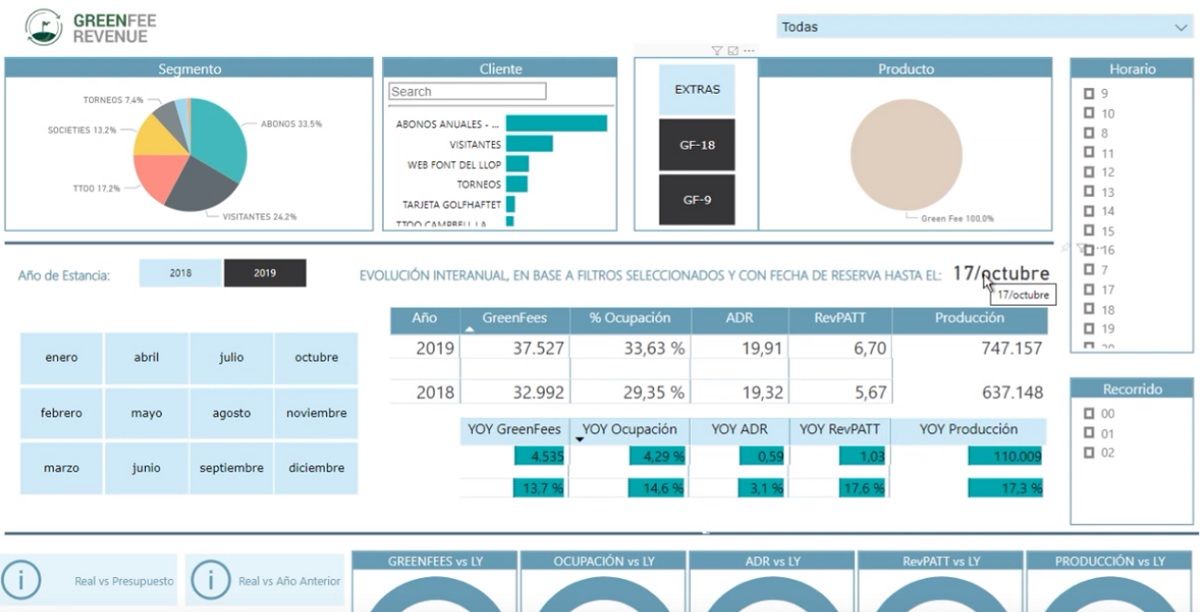The height and width of the screenshot is (612, 1200).
Task: Open focus mode icon above EXTRAS slicer
Action: [x=733, y=51]
